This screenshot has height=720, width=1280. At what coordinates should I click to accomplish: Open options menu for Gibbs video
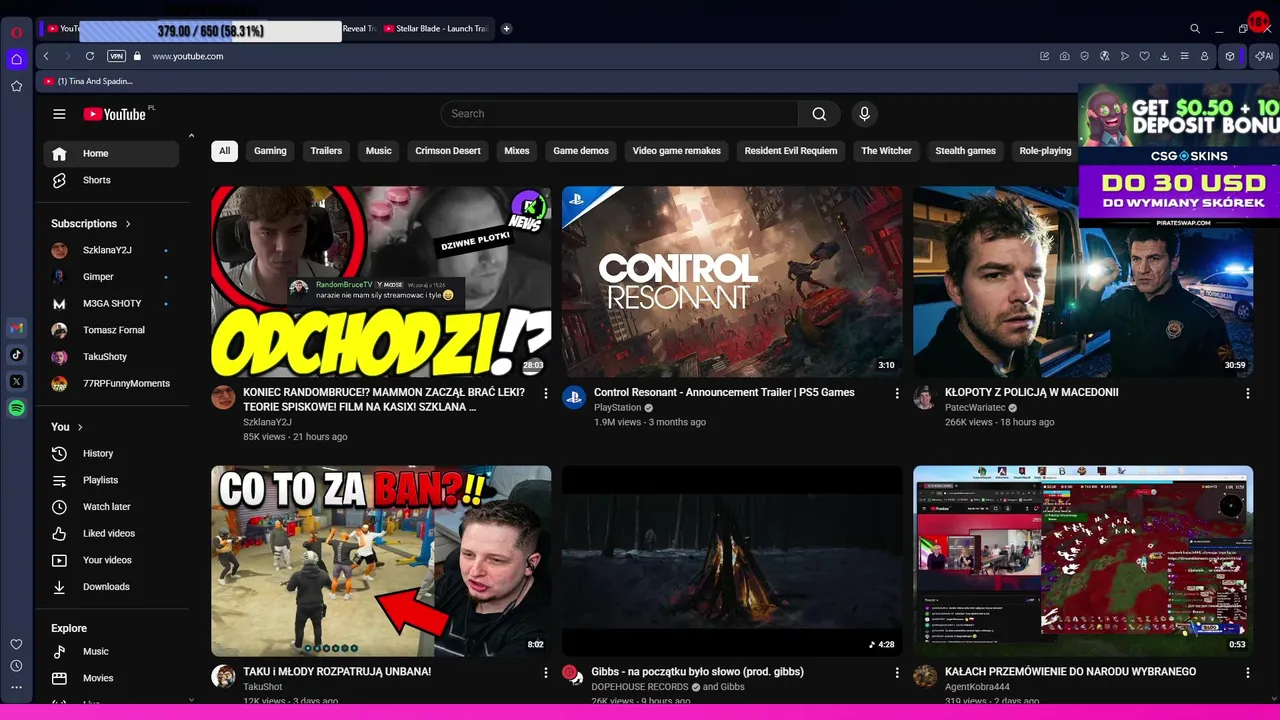point(897,673)
